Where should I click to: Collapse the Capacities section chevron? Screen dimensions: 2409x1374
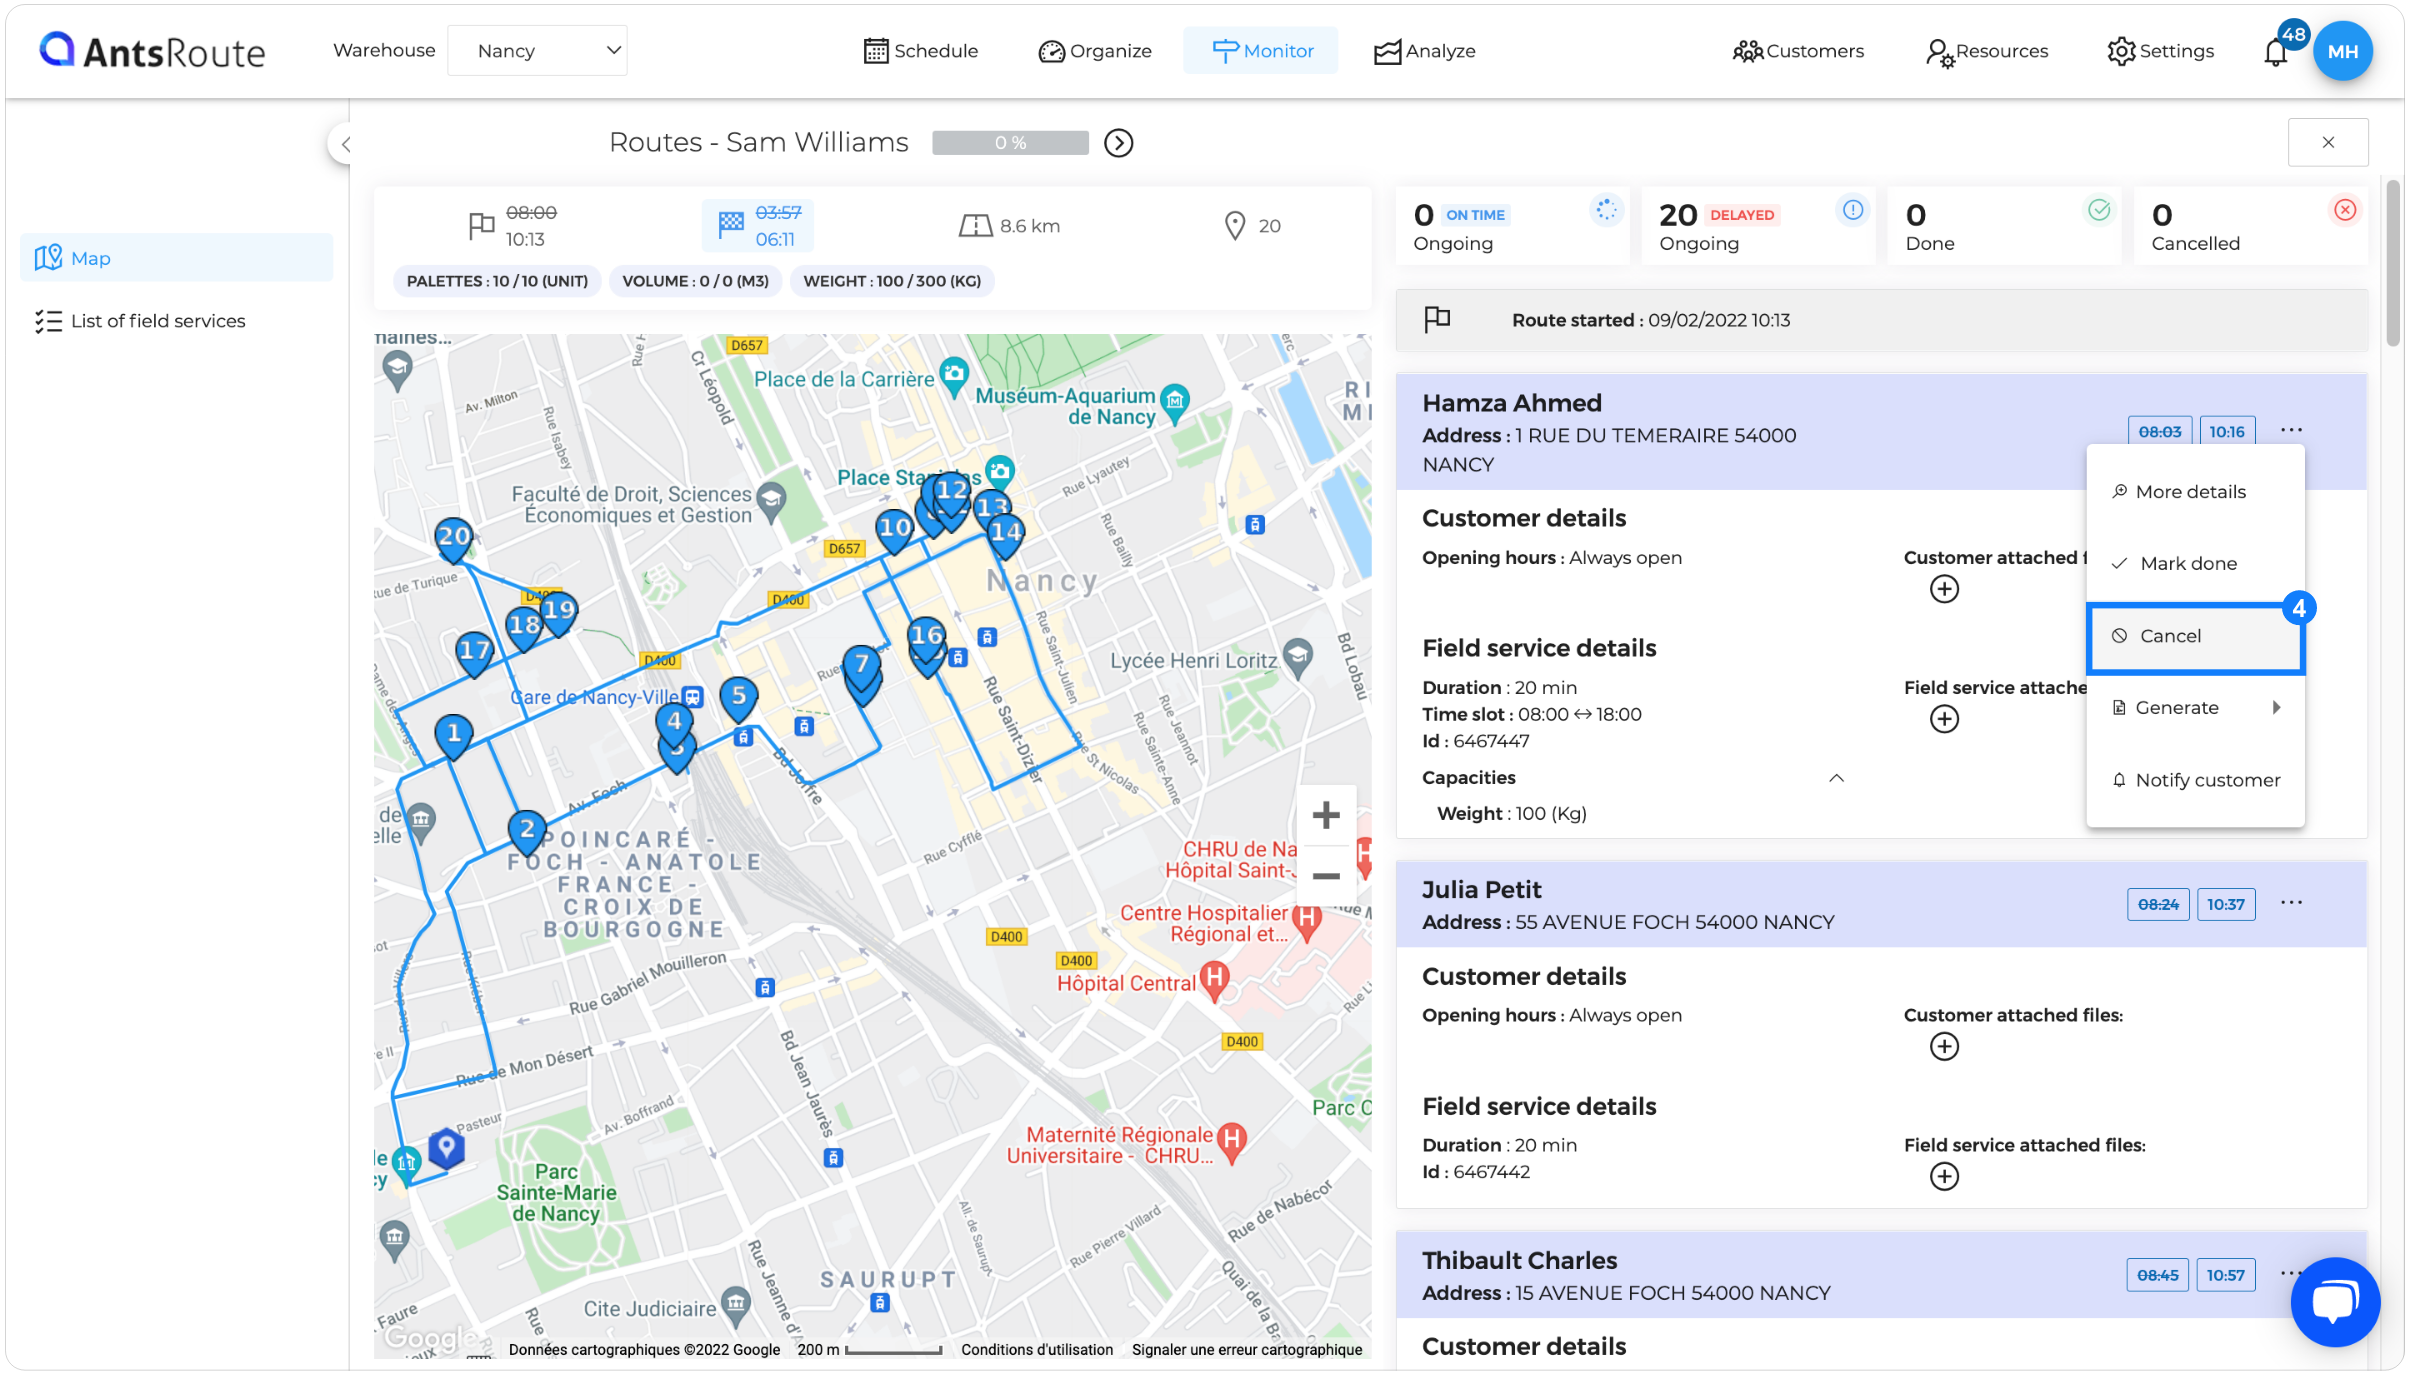pos(1836,778)
